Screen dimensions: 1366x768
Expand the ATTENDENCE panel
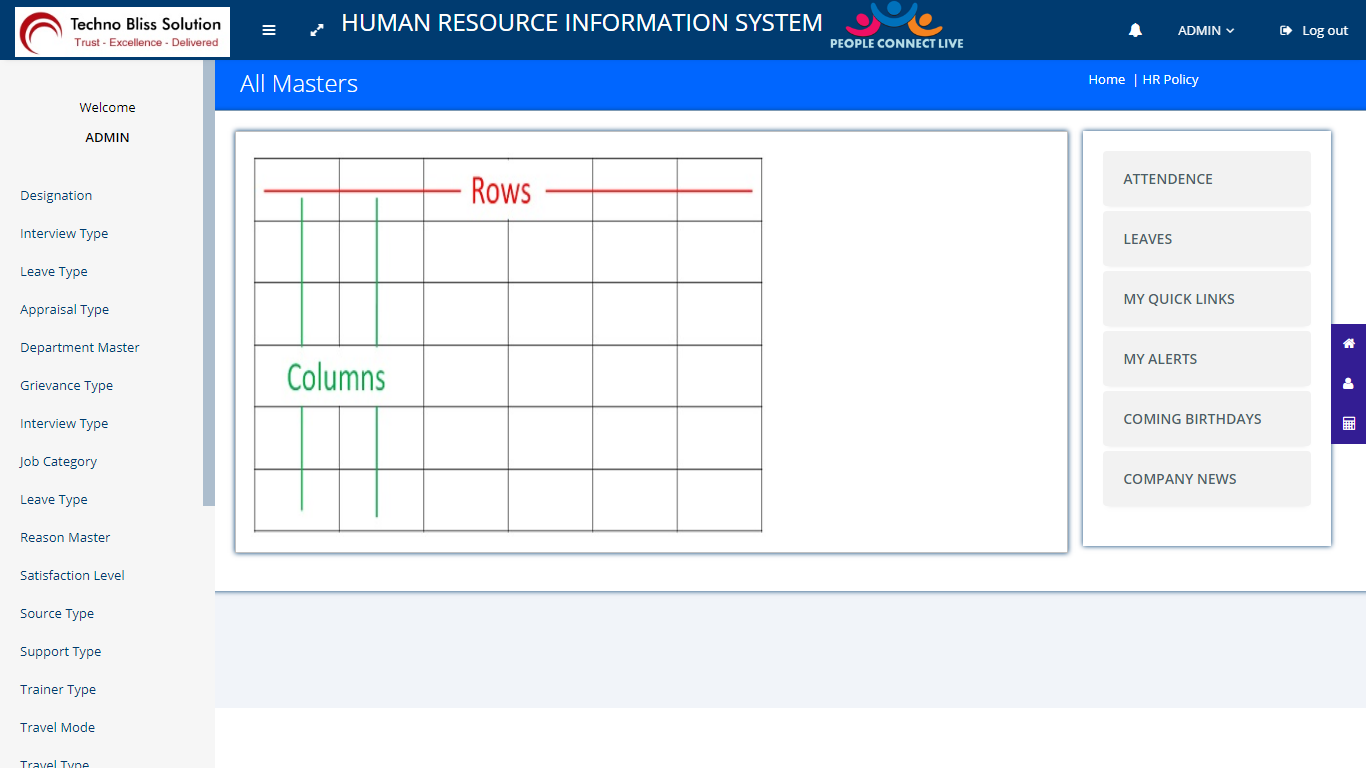coord(1206,179)
